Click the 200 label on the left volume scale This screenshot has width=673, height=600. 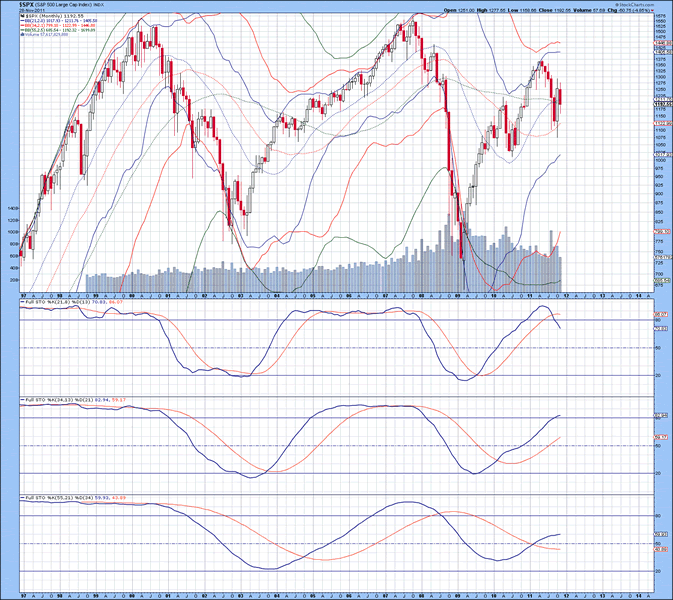point(15,280)
